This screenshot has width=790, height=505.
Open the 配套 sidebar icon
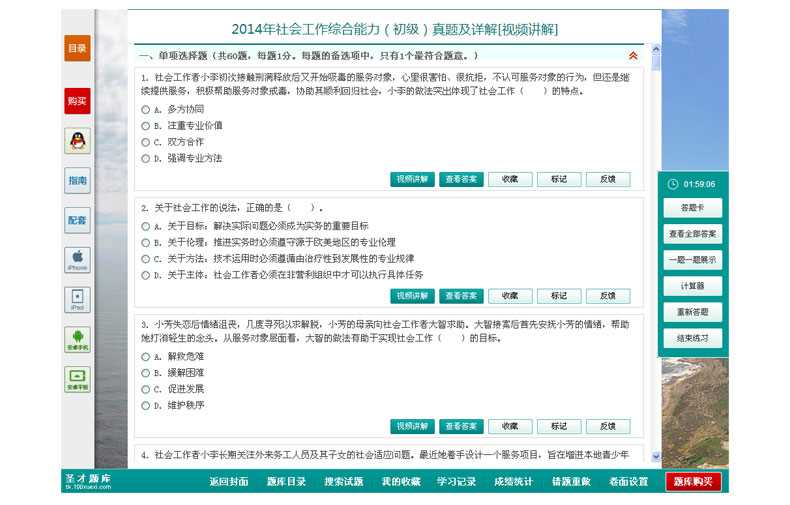tap(77, 220)
